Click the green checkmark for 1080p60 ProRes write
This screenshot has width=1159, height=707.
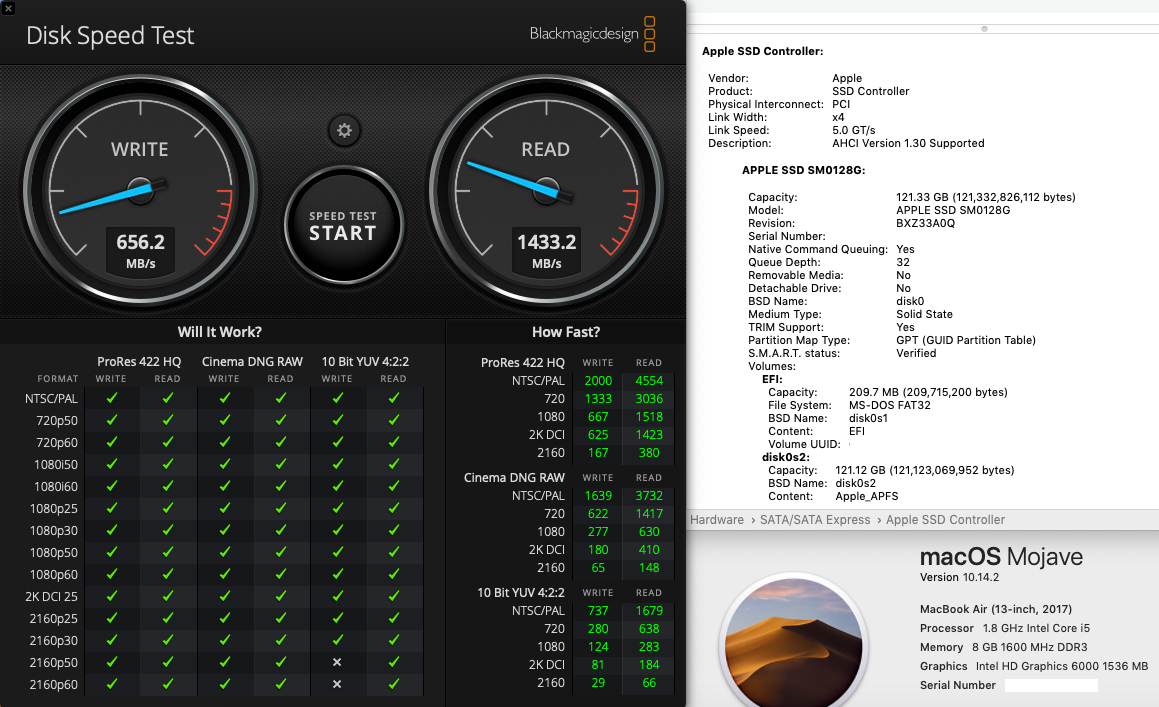(111, 574)
